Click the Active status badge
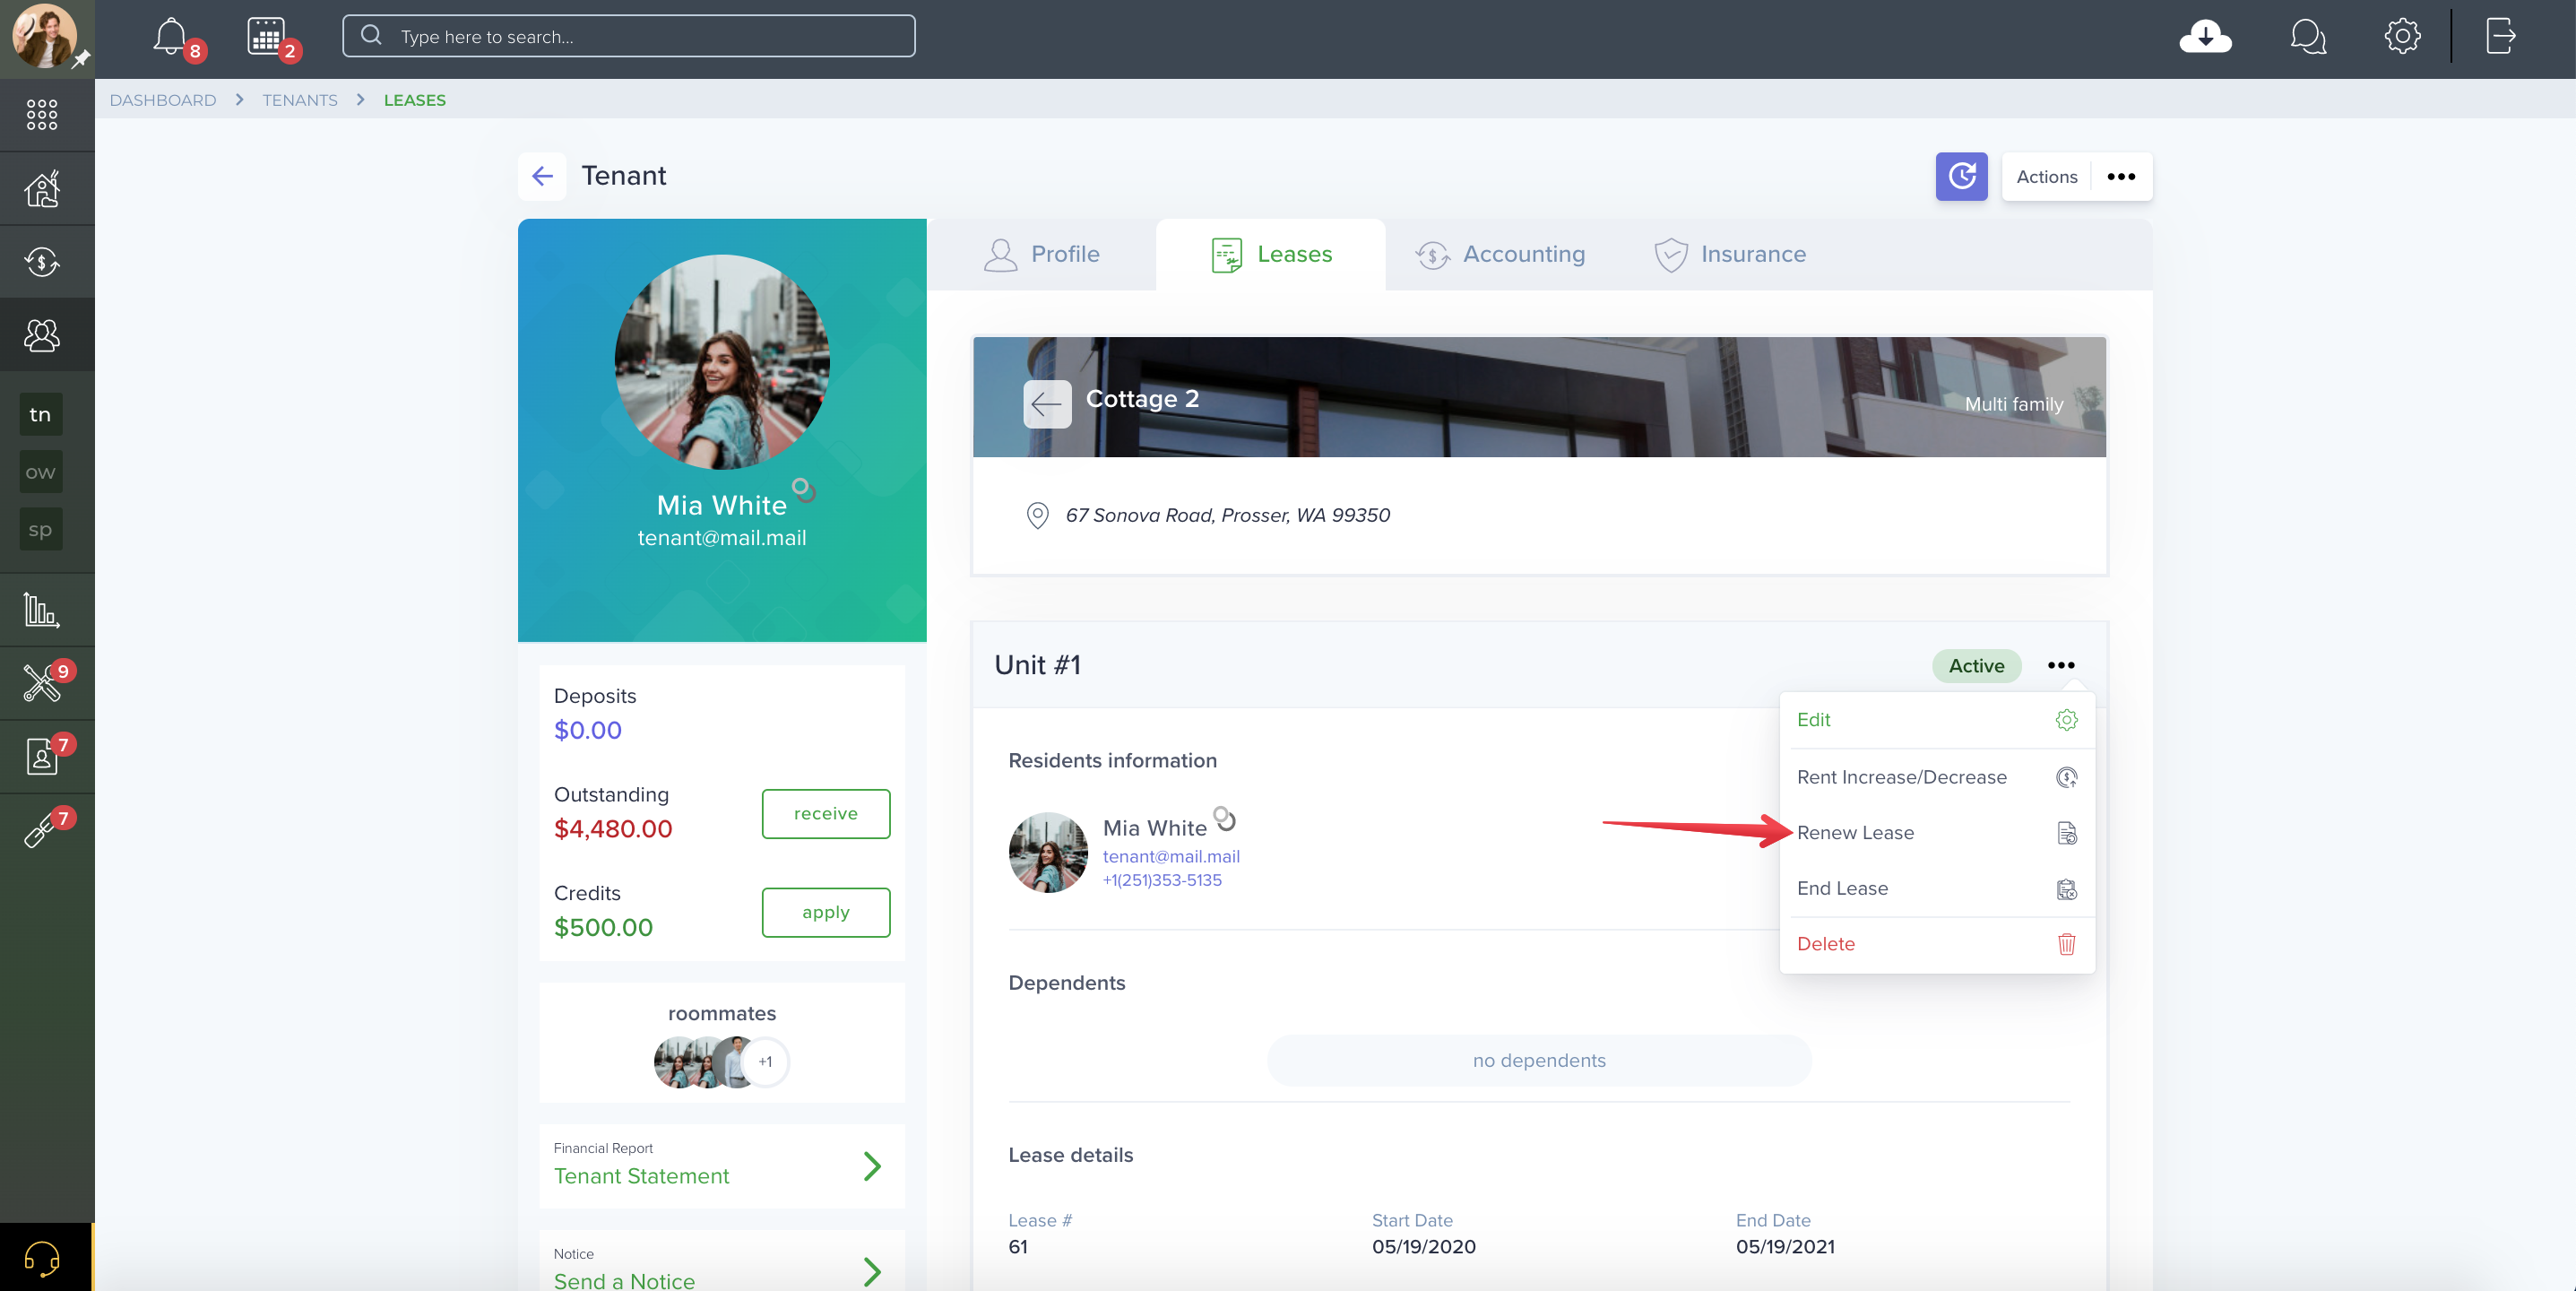 [x=1976, y=666]
